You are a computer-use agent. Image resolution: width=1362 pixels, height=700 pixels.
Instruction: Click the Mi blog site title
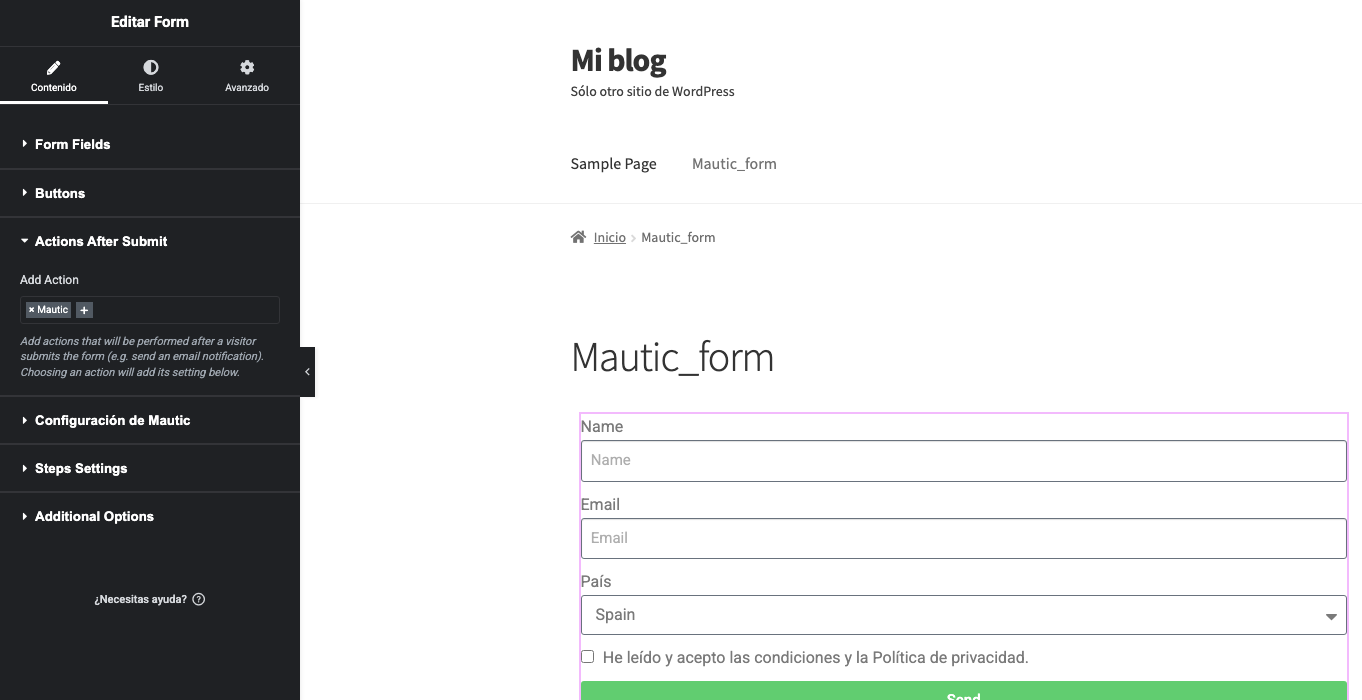tap(618, 61)
